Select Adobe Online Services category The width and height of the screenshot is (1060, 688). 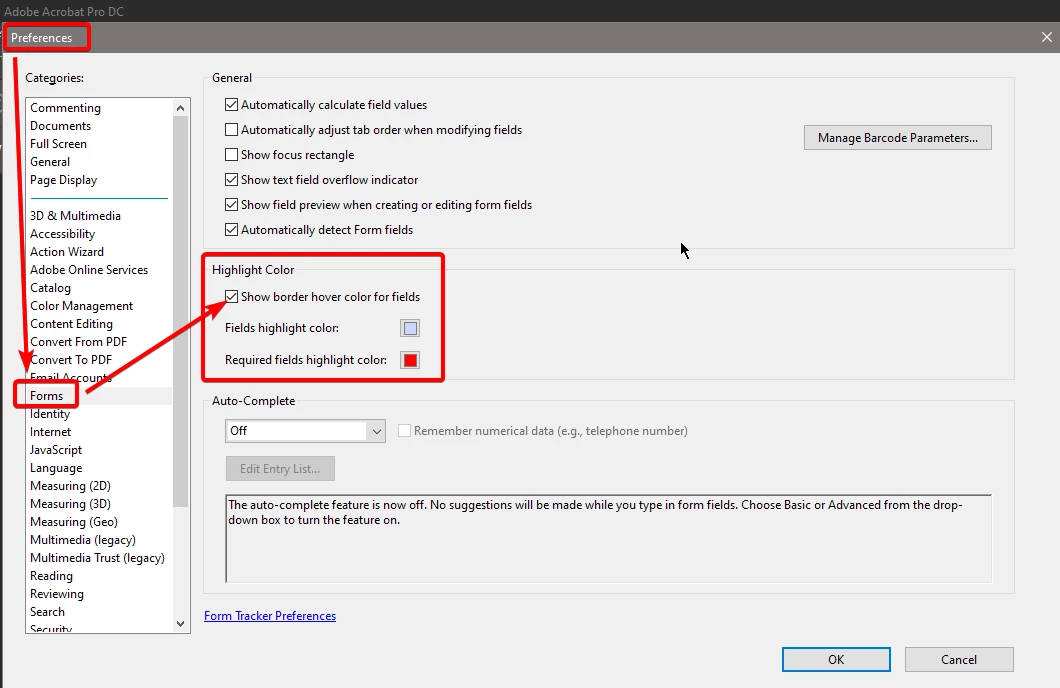(89, 270)
